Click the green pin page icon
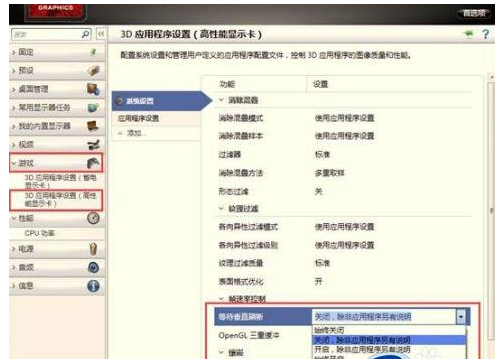Image resolution: width=495 pixels, height=362 pixels. (x=469, y=34)
